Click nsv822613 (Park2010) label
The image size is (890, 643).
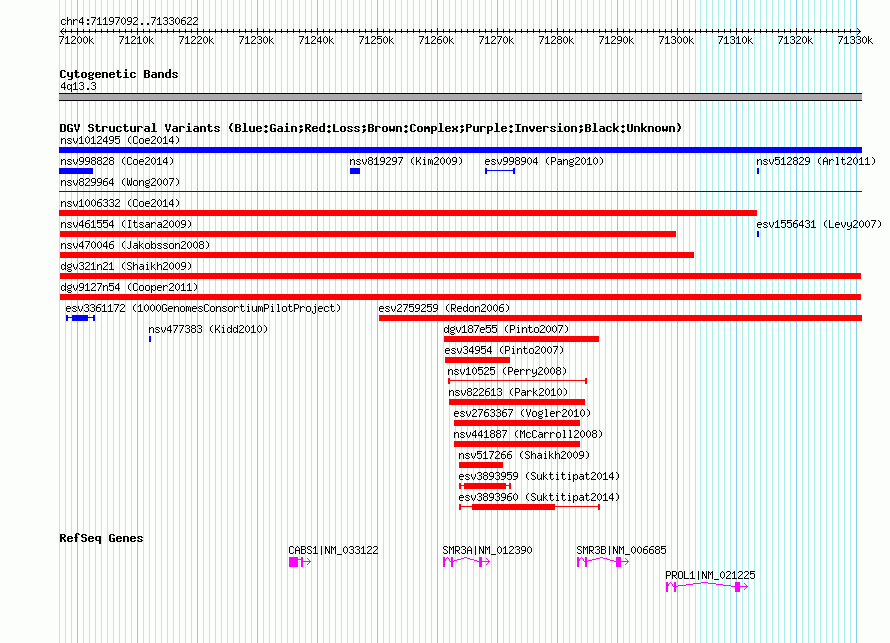click(x=508, y=392)
